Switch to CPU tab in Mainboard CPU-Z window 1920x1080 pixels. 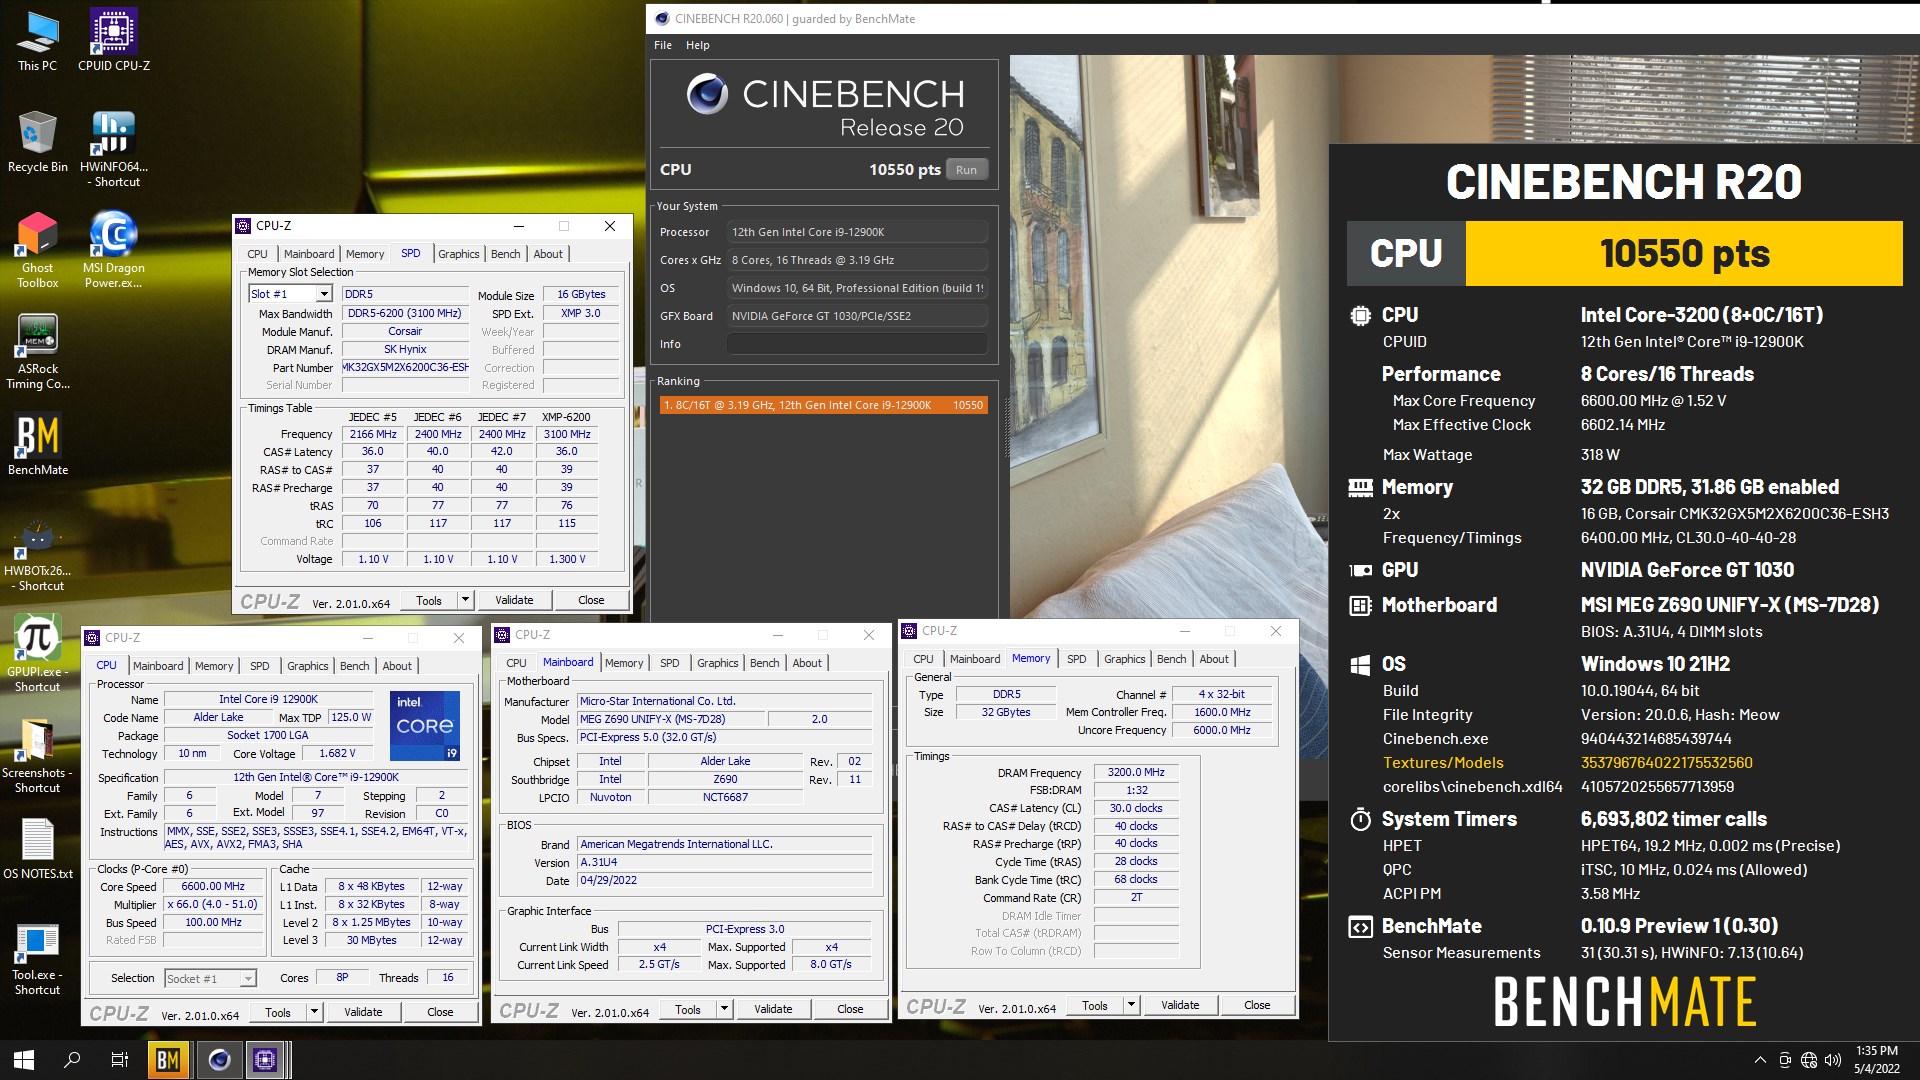[x=517, y=663]
